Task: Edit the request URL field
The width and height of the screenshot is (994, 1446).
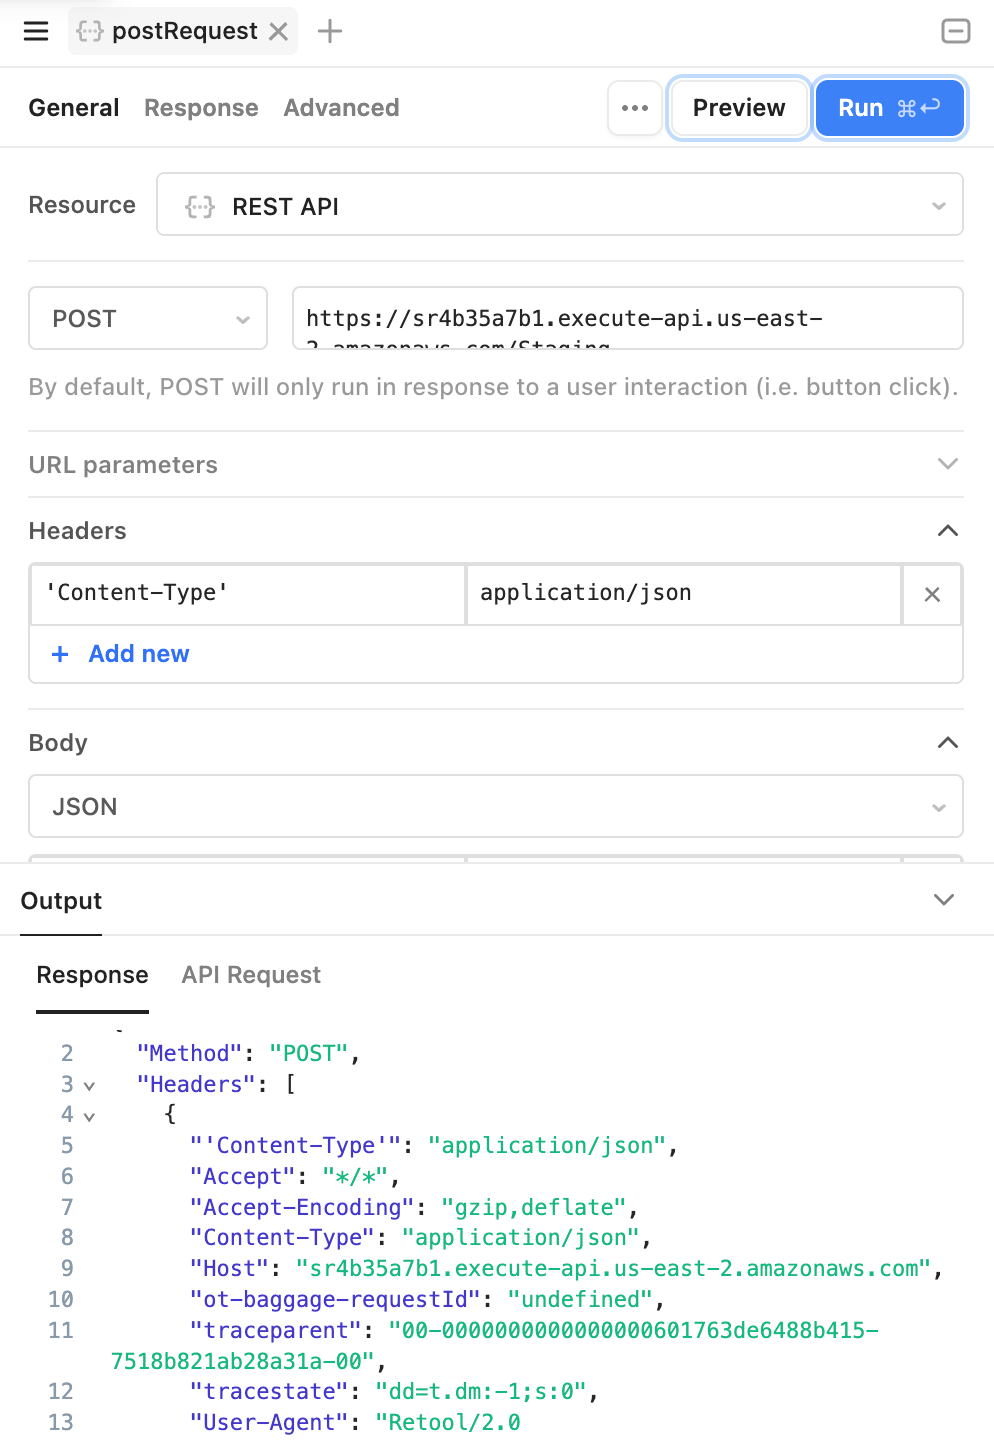Action: (627, 319)
